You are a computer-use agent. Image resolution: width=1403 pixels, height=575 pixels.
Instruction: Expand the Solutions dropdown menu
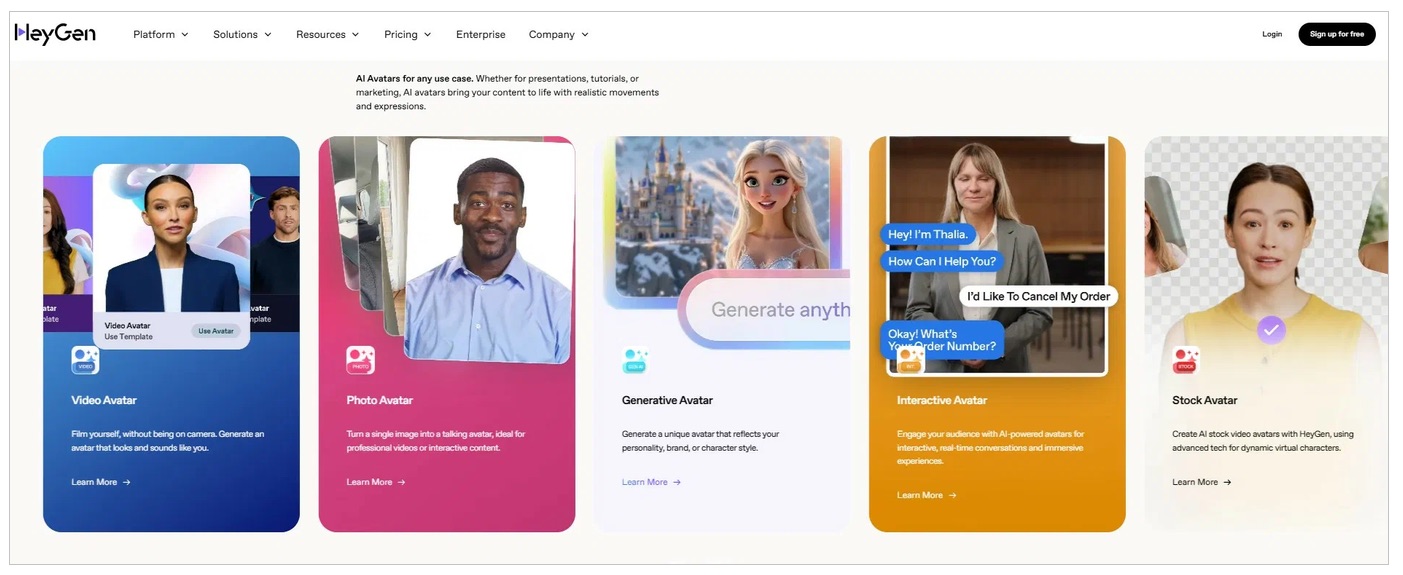click(242, 34)
